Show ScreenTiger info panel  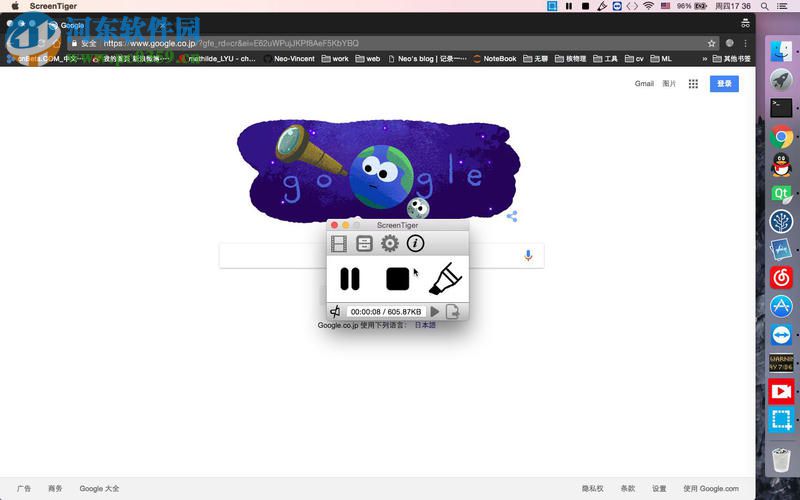coord(415,244)
